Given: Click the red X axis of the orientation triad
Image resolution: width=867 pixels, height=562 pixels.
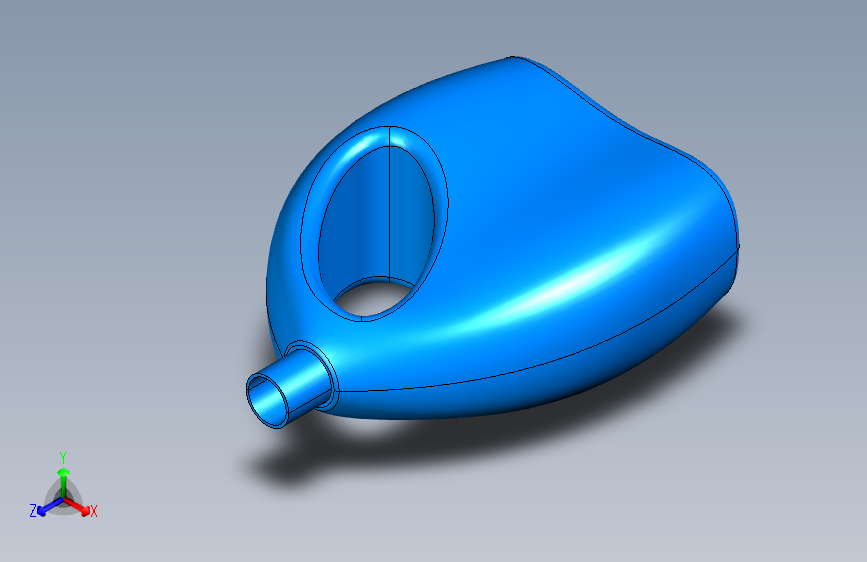Looking at the screenshot, I should pos(77,506).
